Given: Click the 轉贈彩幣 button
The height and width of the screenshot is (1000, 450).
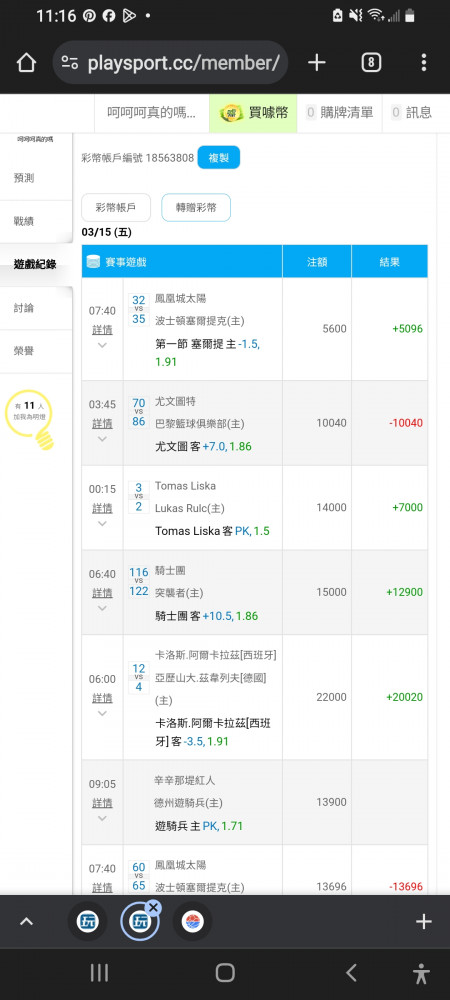Looking at the screenshot, I should click(196, 207).
